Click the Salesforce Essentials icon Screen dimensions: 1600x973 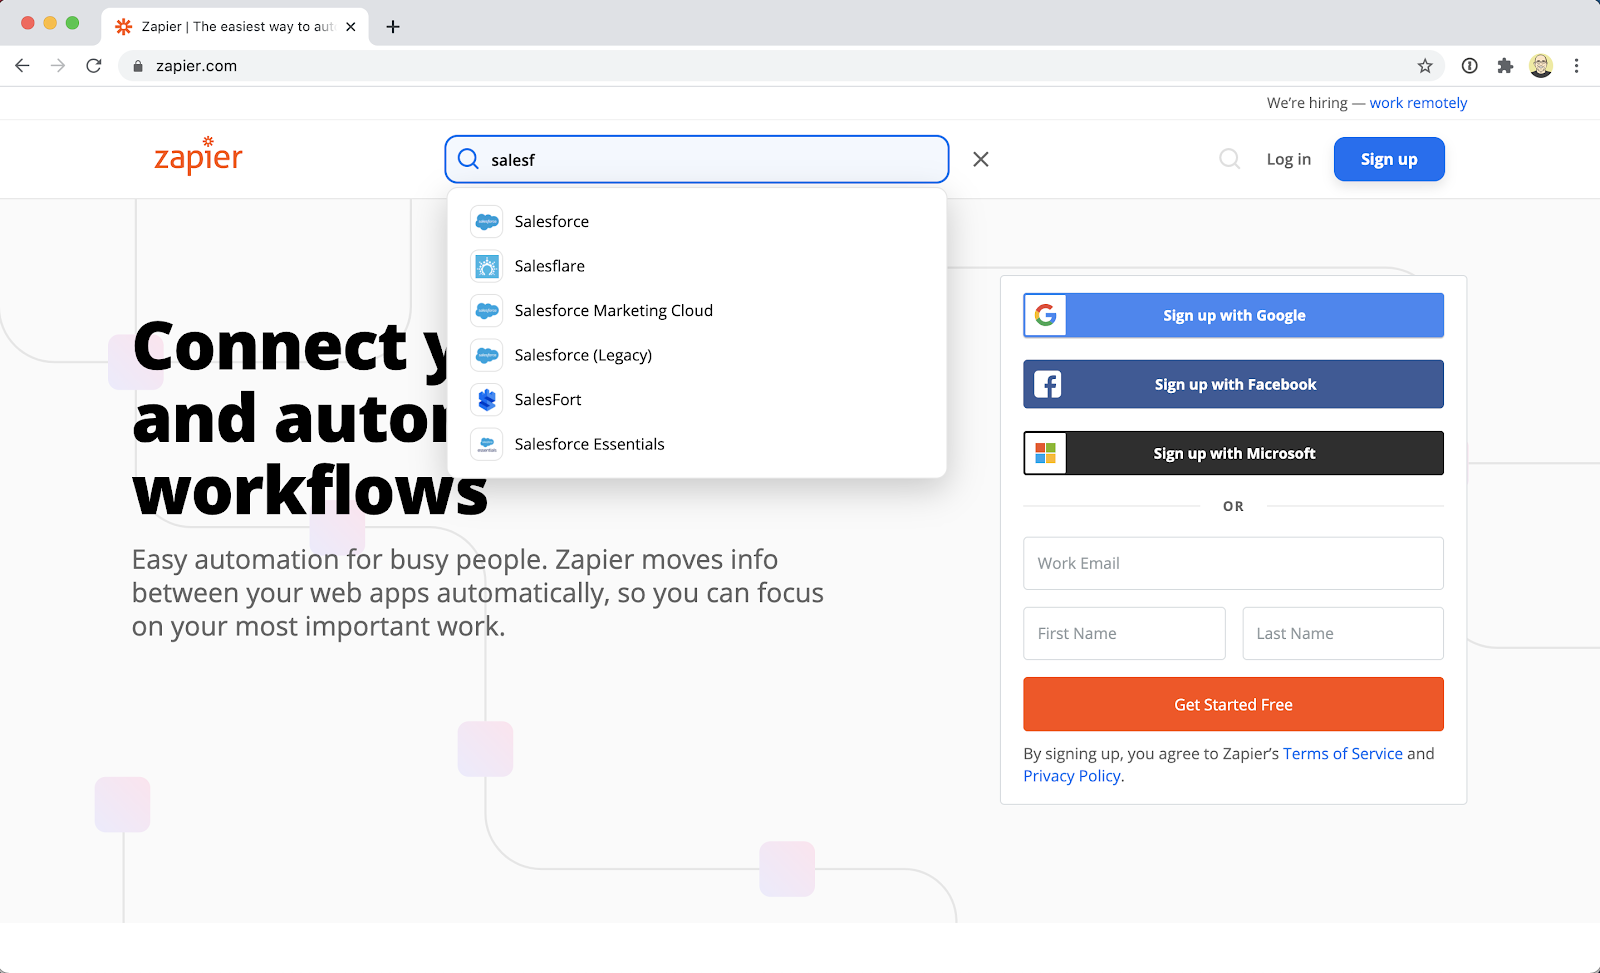tap(487, 444)
